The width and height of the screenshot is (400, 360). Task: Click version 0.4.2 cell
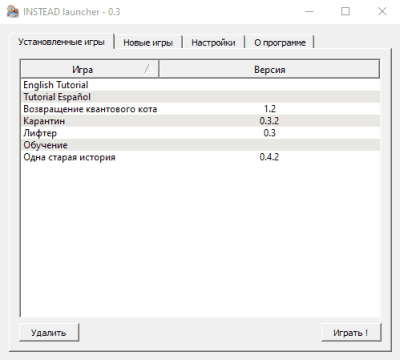click(269, 157)
